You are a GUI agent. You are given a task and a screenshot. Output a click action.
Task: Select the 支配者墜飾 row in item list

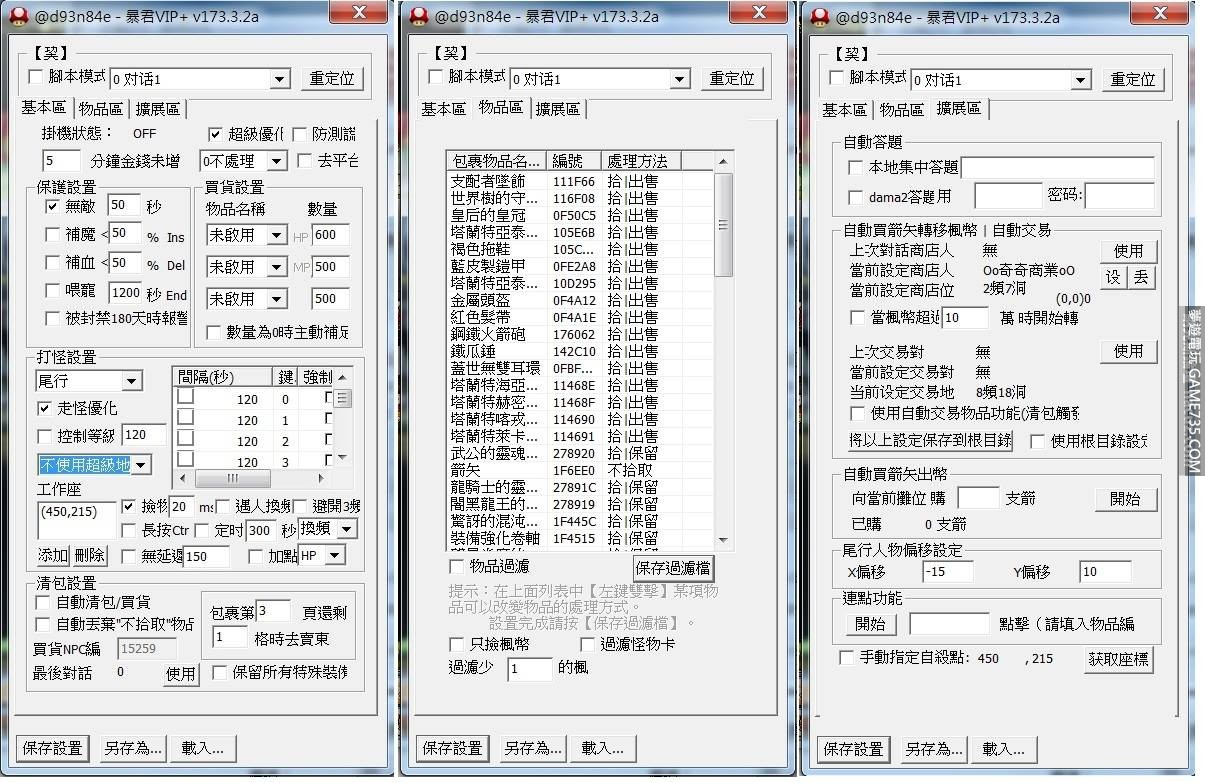pos(580,181)
